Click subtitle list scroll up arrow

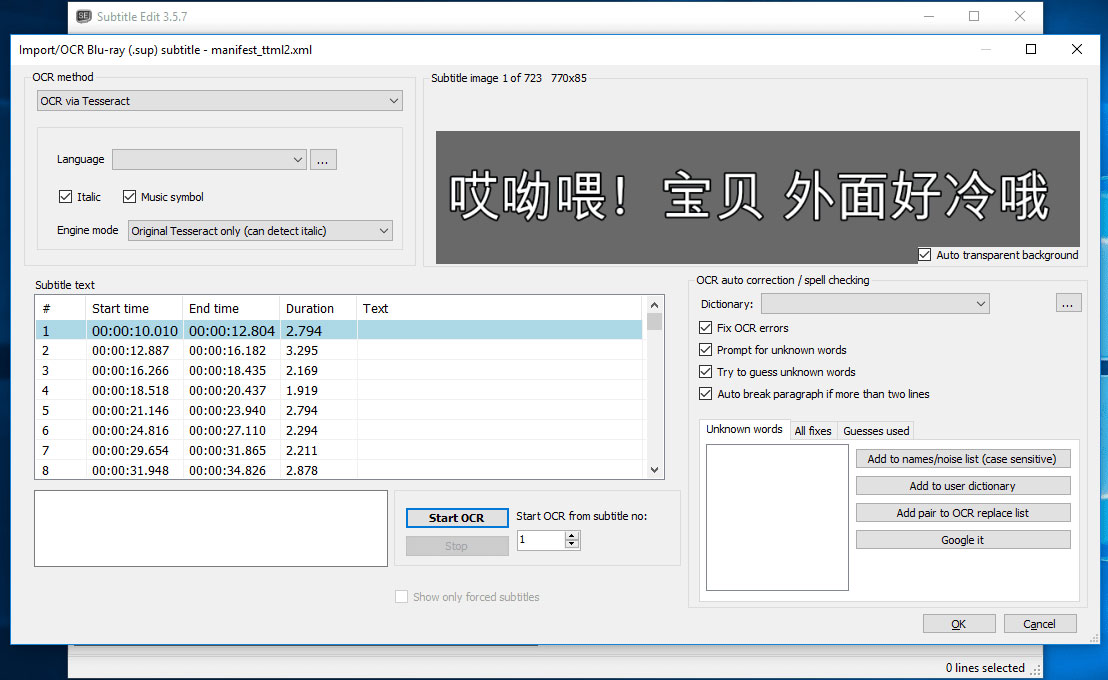pos(654,305)
